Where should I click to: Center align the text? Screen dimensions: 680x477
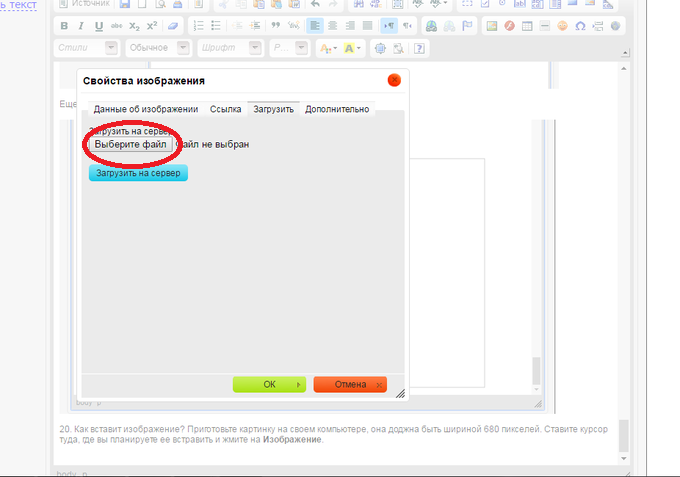[x=332, y=26]
